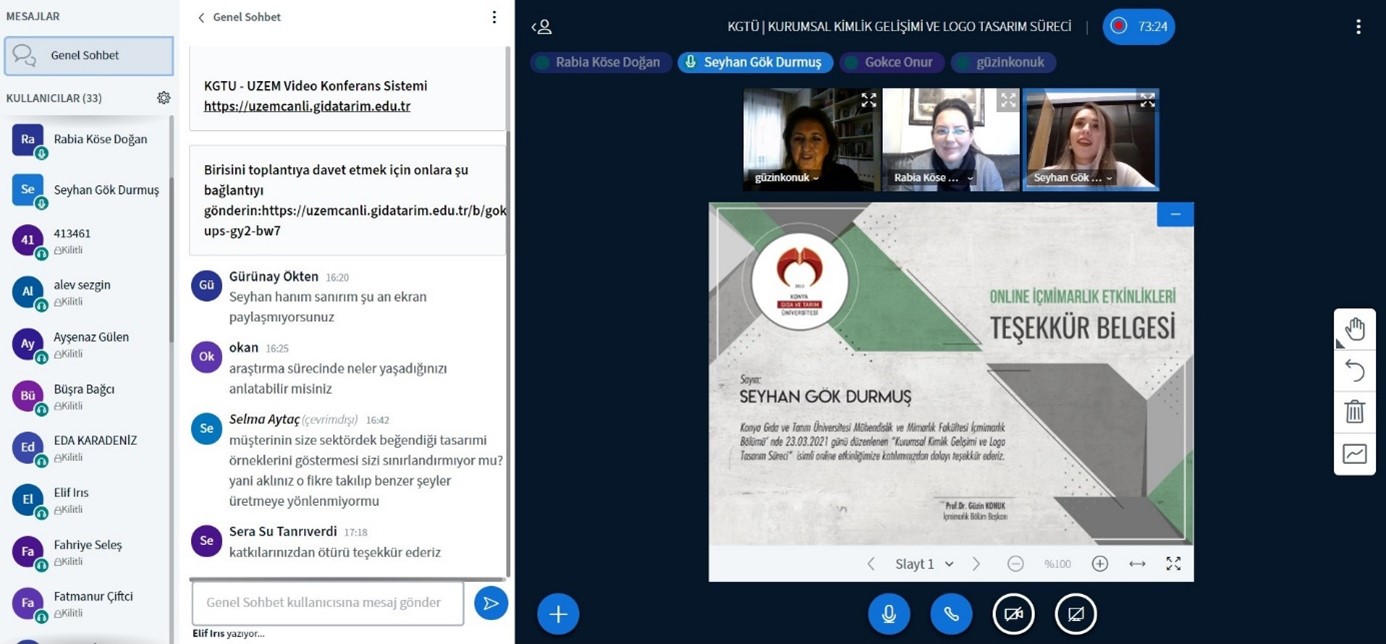
Task: Select user 413461 in list
Action: click(x=86, y=241)
